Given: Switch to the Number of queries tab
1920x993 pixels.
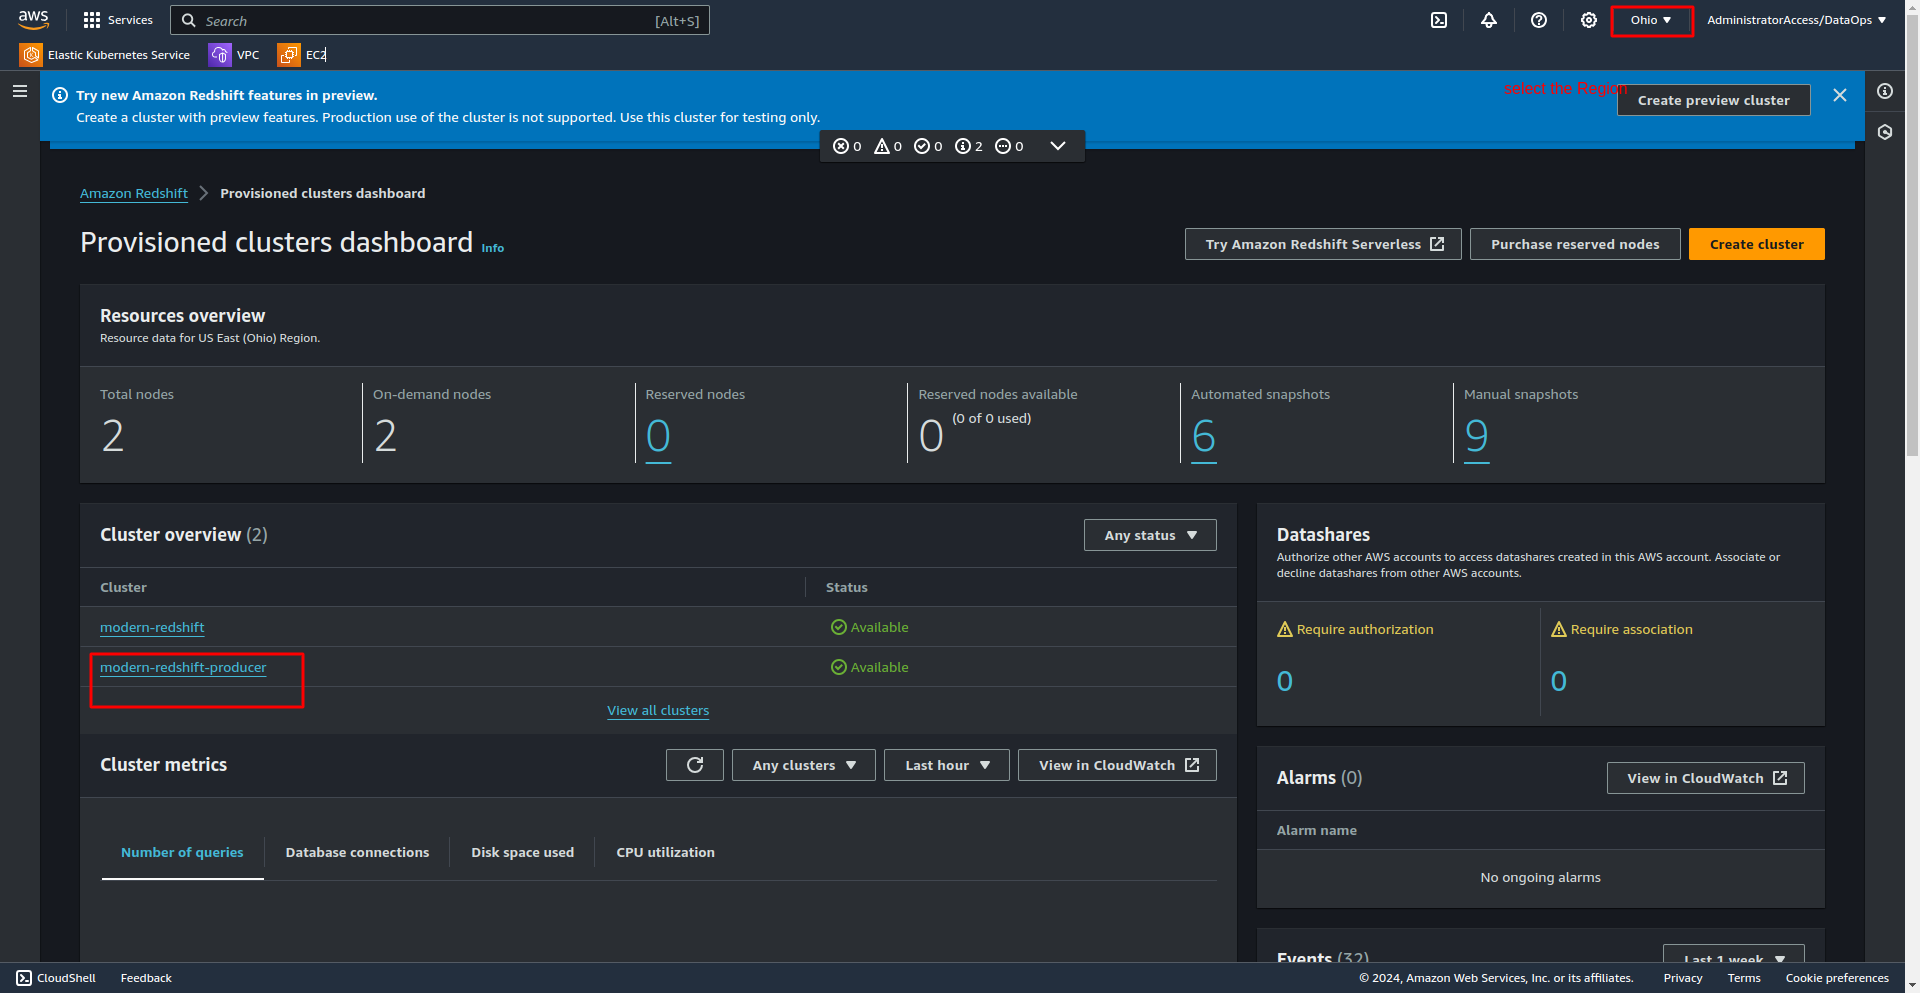Looking at the screenshot, I should tap(182, 852).
